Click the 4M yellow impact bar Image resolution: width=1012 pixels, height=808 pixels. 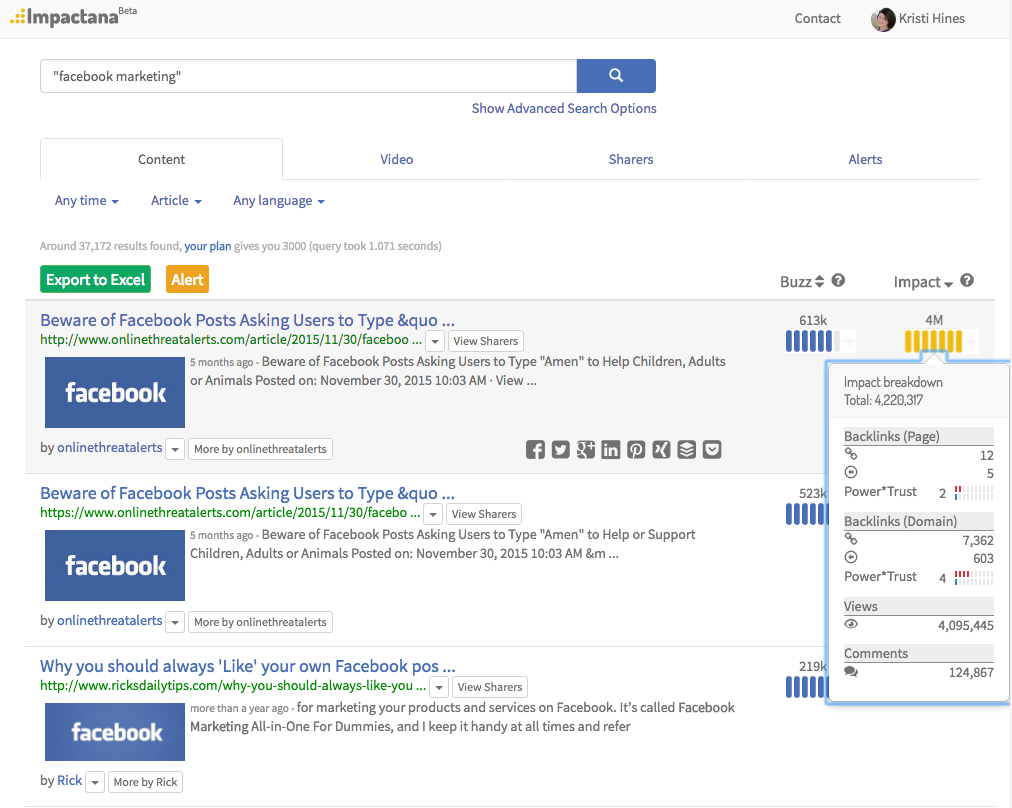(x=933, y=341)
